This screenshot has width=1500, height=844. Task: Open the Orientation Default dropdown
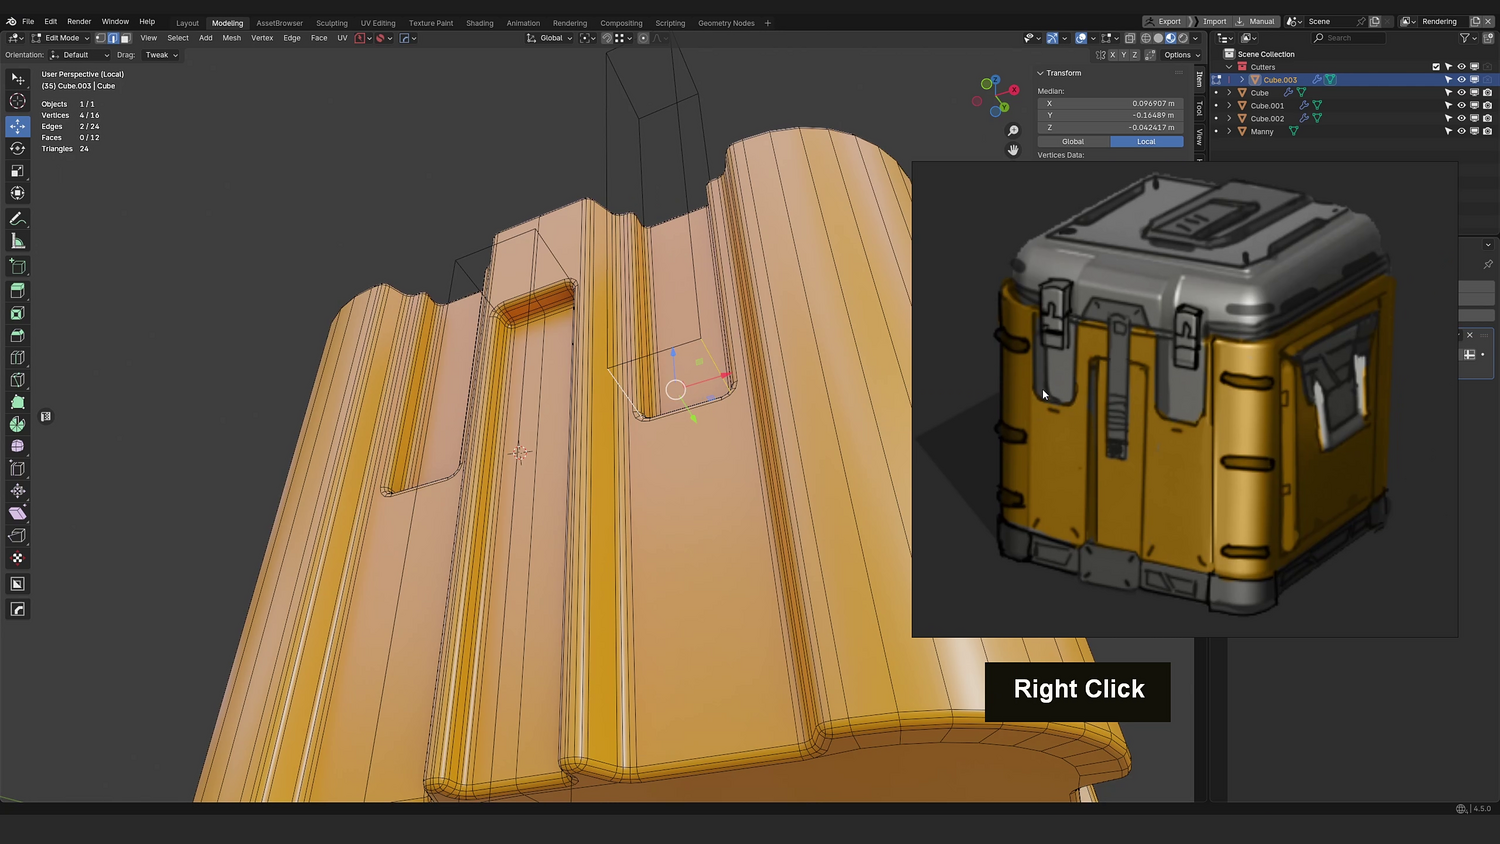click(x=80, y=55)
